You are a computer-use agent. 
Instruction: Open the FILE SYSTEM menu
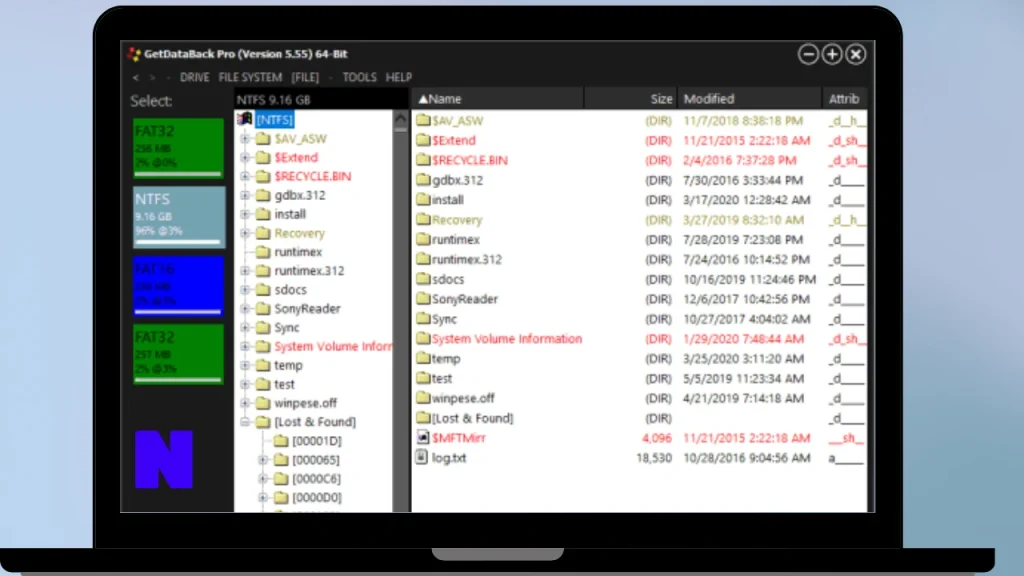[x=250, y=77]
